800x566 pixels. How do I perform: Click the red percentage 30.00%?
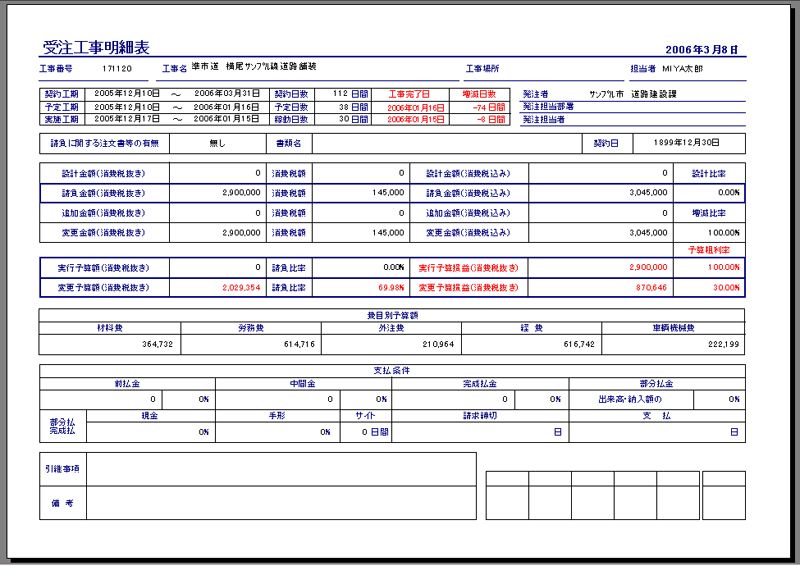coord(727,288)
